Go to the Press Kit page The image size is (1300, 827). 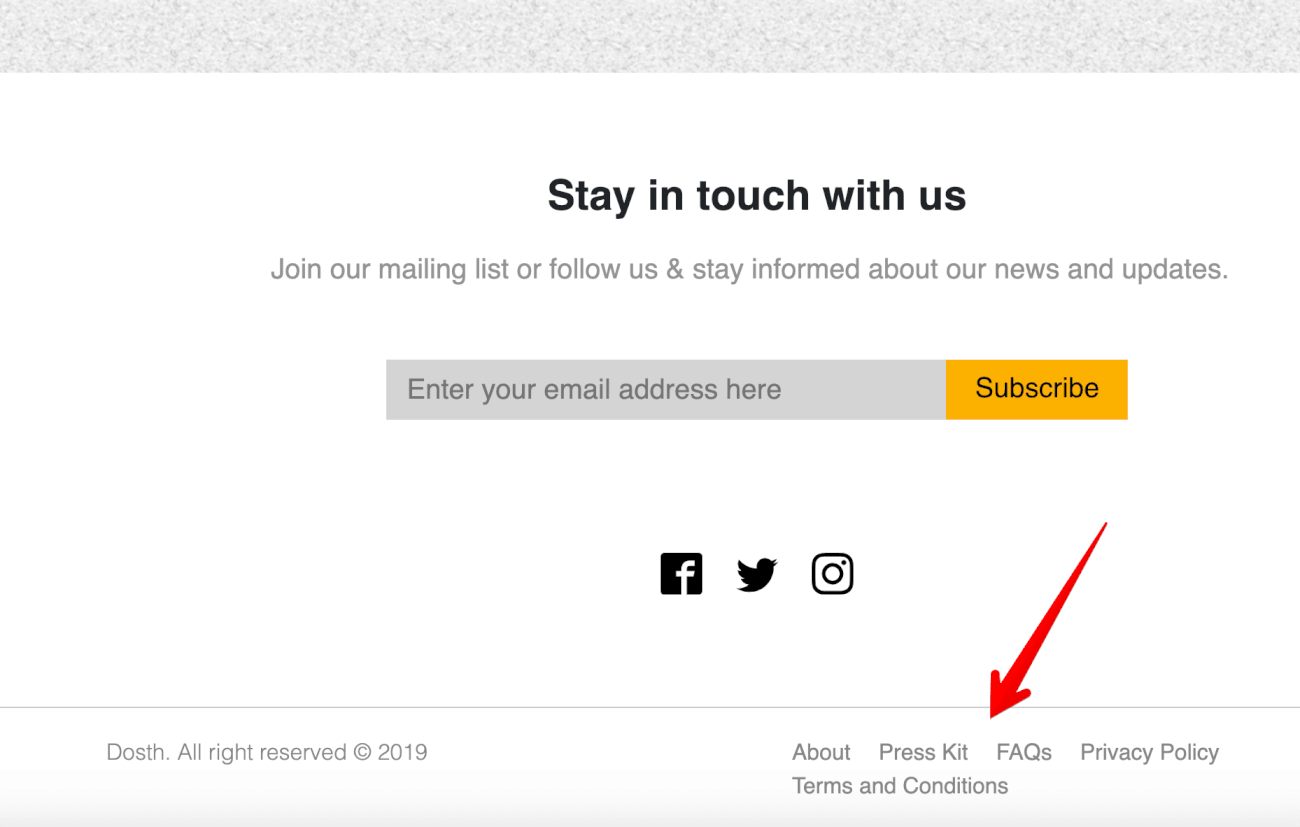coord(923,752)
